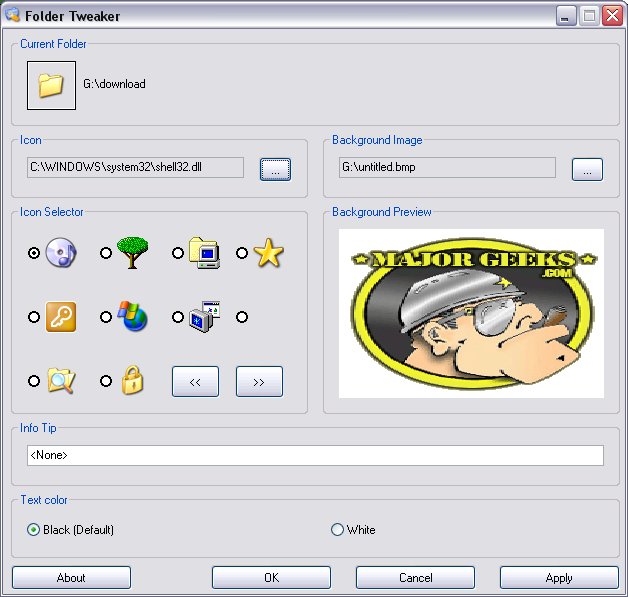Click the gold padlock icon
Screen dimensions: 628x597
tap(133, 380)
